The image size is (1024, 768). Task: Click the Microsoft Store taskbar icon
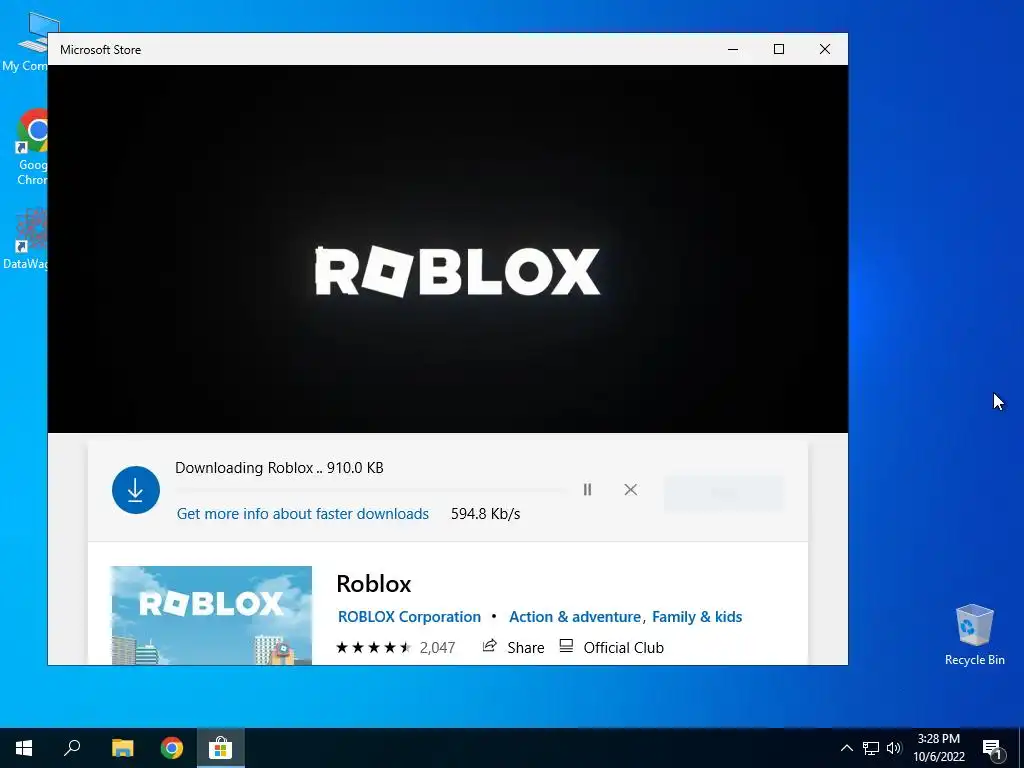click(x=221, y=748)
